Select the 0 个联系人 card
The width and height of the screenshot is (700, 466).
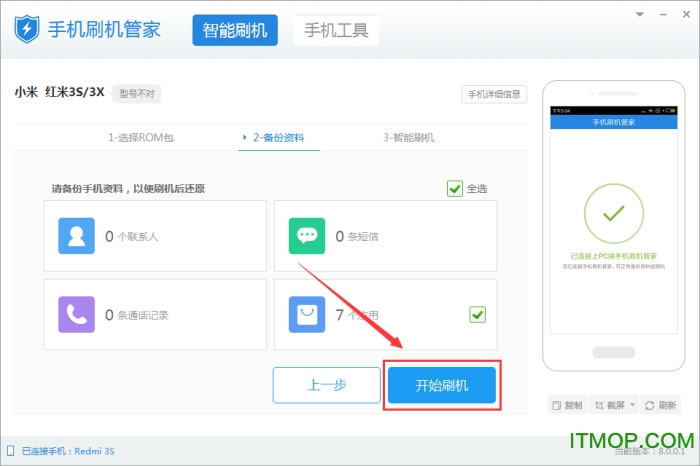(x=155, y=236)
